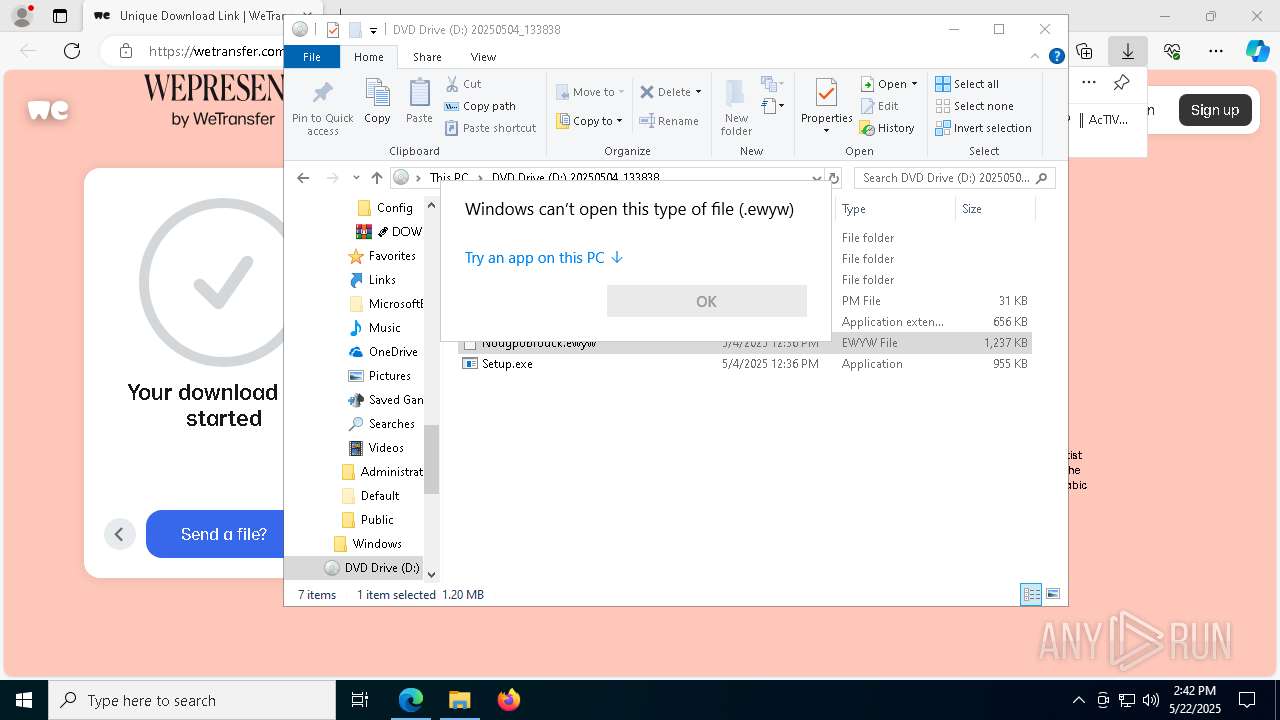Open Edge downloads icon in toolbar
Image resolution: width=1280 pixels, height=720 pixels.
(x=1128, y=51)
